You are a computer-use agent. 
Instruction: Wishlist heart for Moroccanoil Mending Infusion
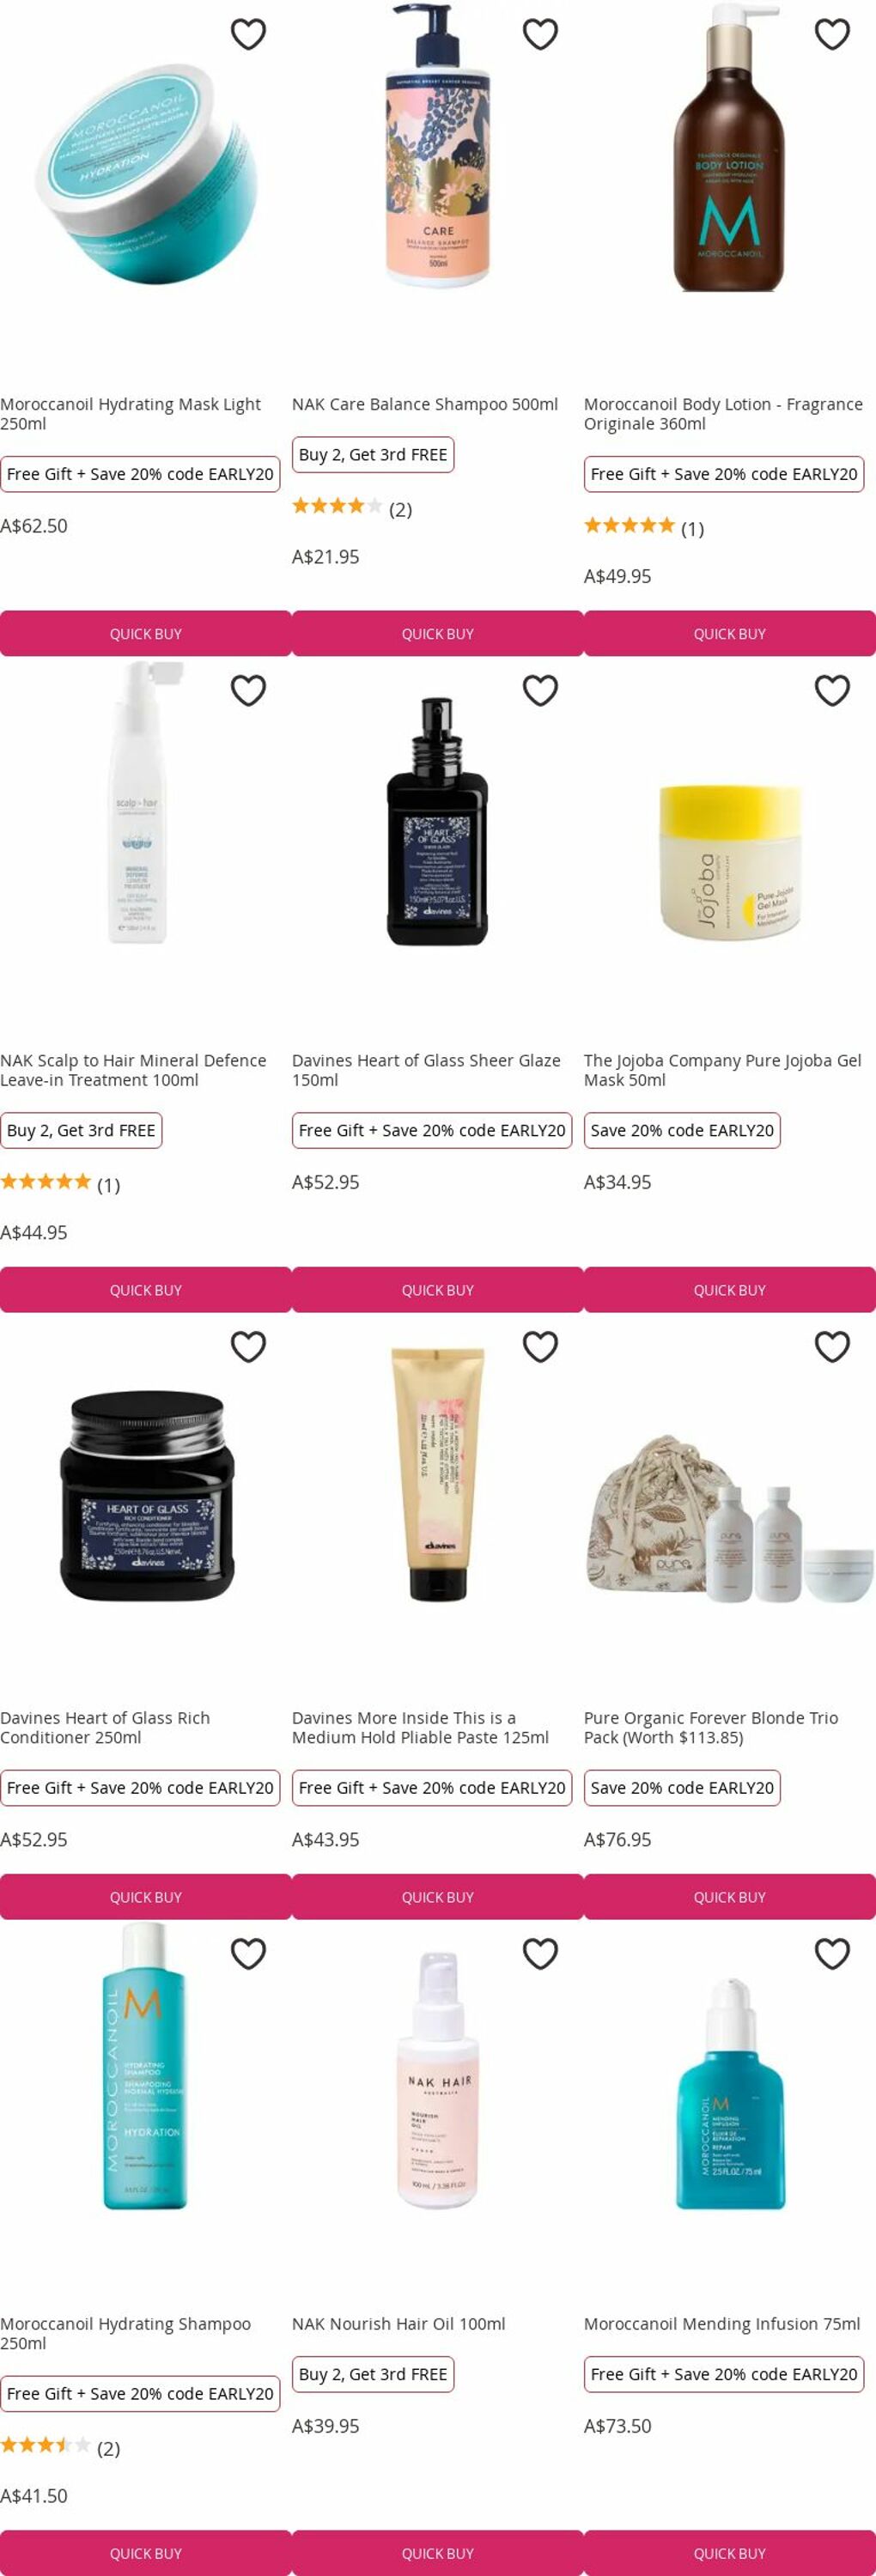click(832, 1953)
